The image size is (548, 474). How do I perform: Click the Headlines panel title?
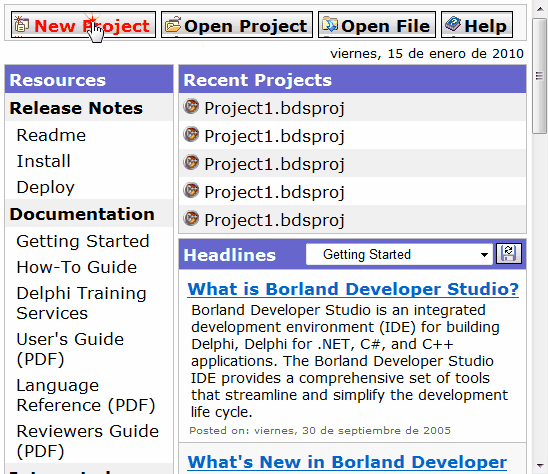coord(230,255)
